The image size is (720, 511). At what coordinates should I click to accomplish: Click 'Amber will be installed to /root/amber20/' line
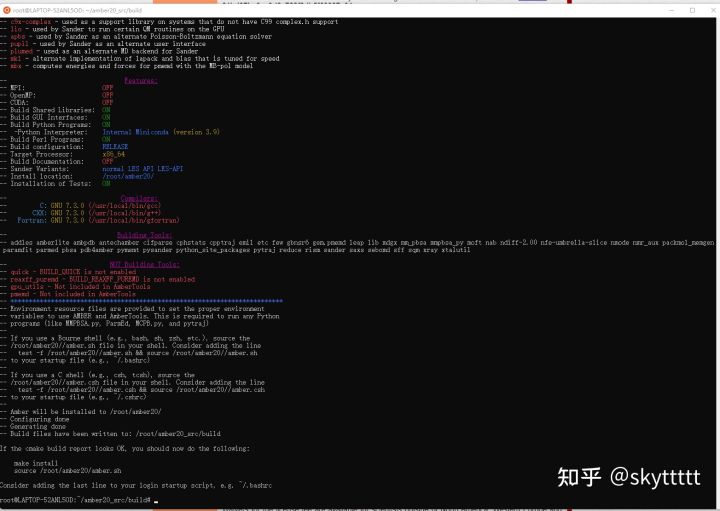[x=86, y=411]
